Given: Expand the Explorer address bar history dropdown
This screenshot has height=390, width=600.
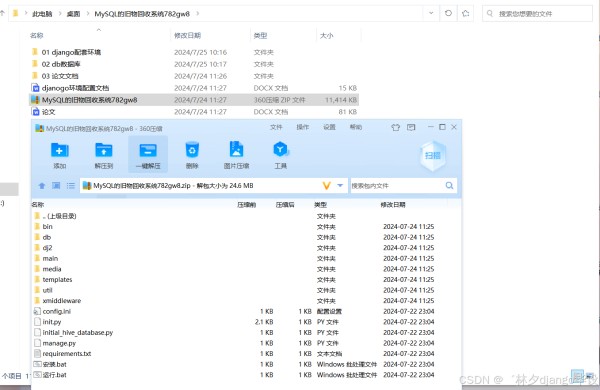Looking at the screenshot, I should point(431,13).
